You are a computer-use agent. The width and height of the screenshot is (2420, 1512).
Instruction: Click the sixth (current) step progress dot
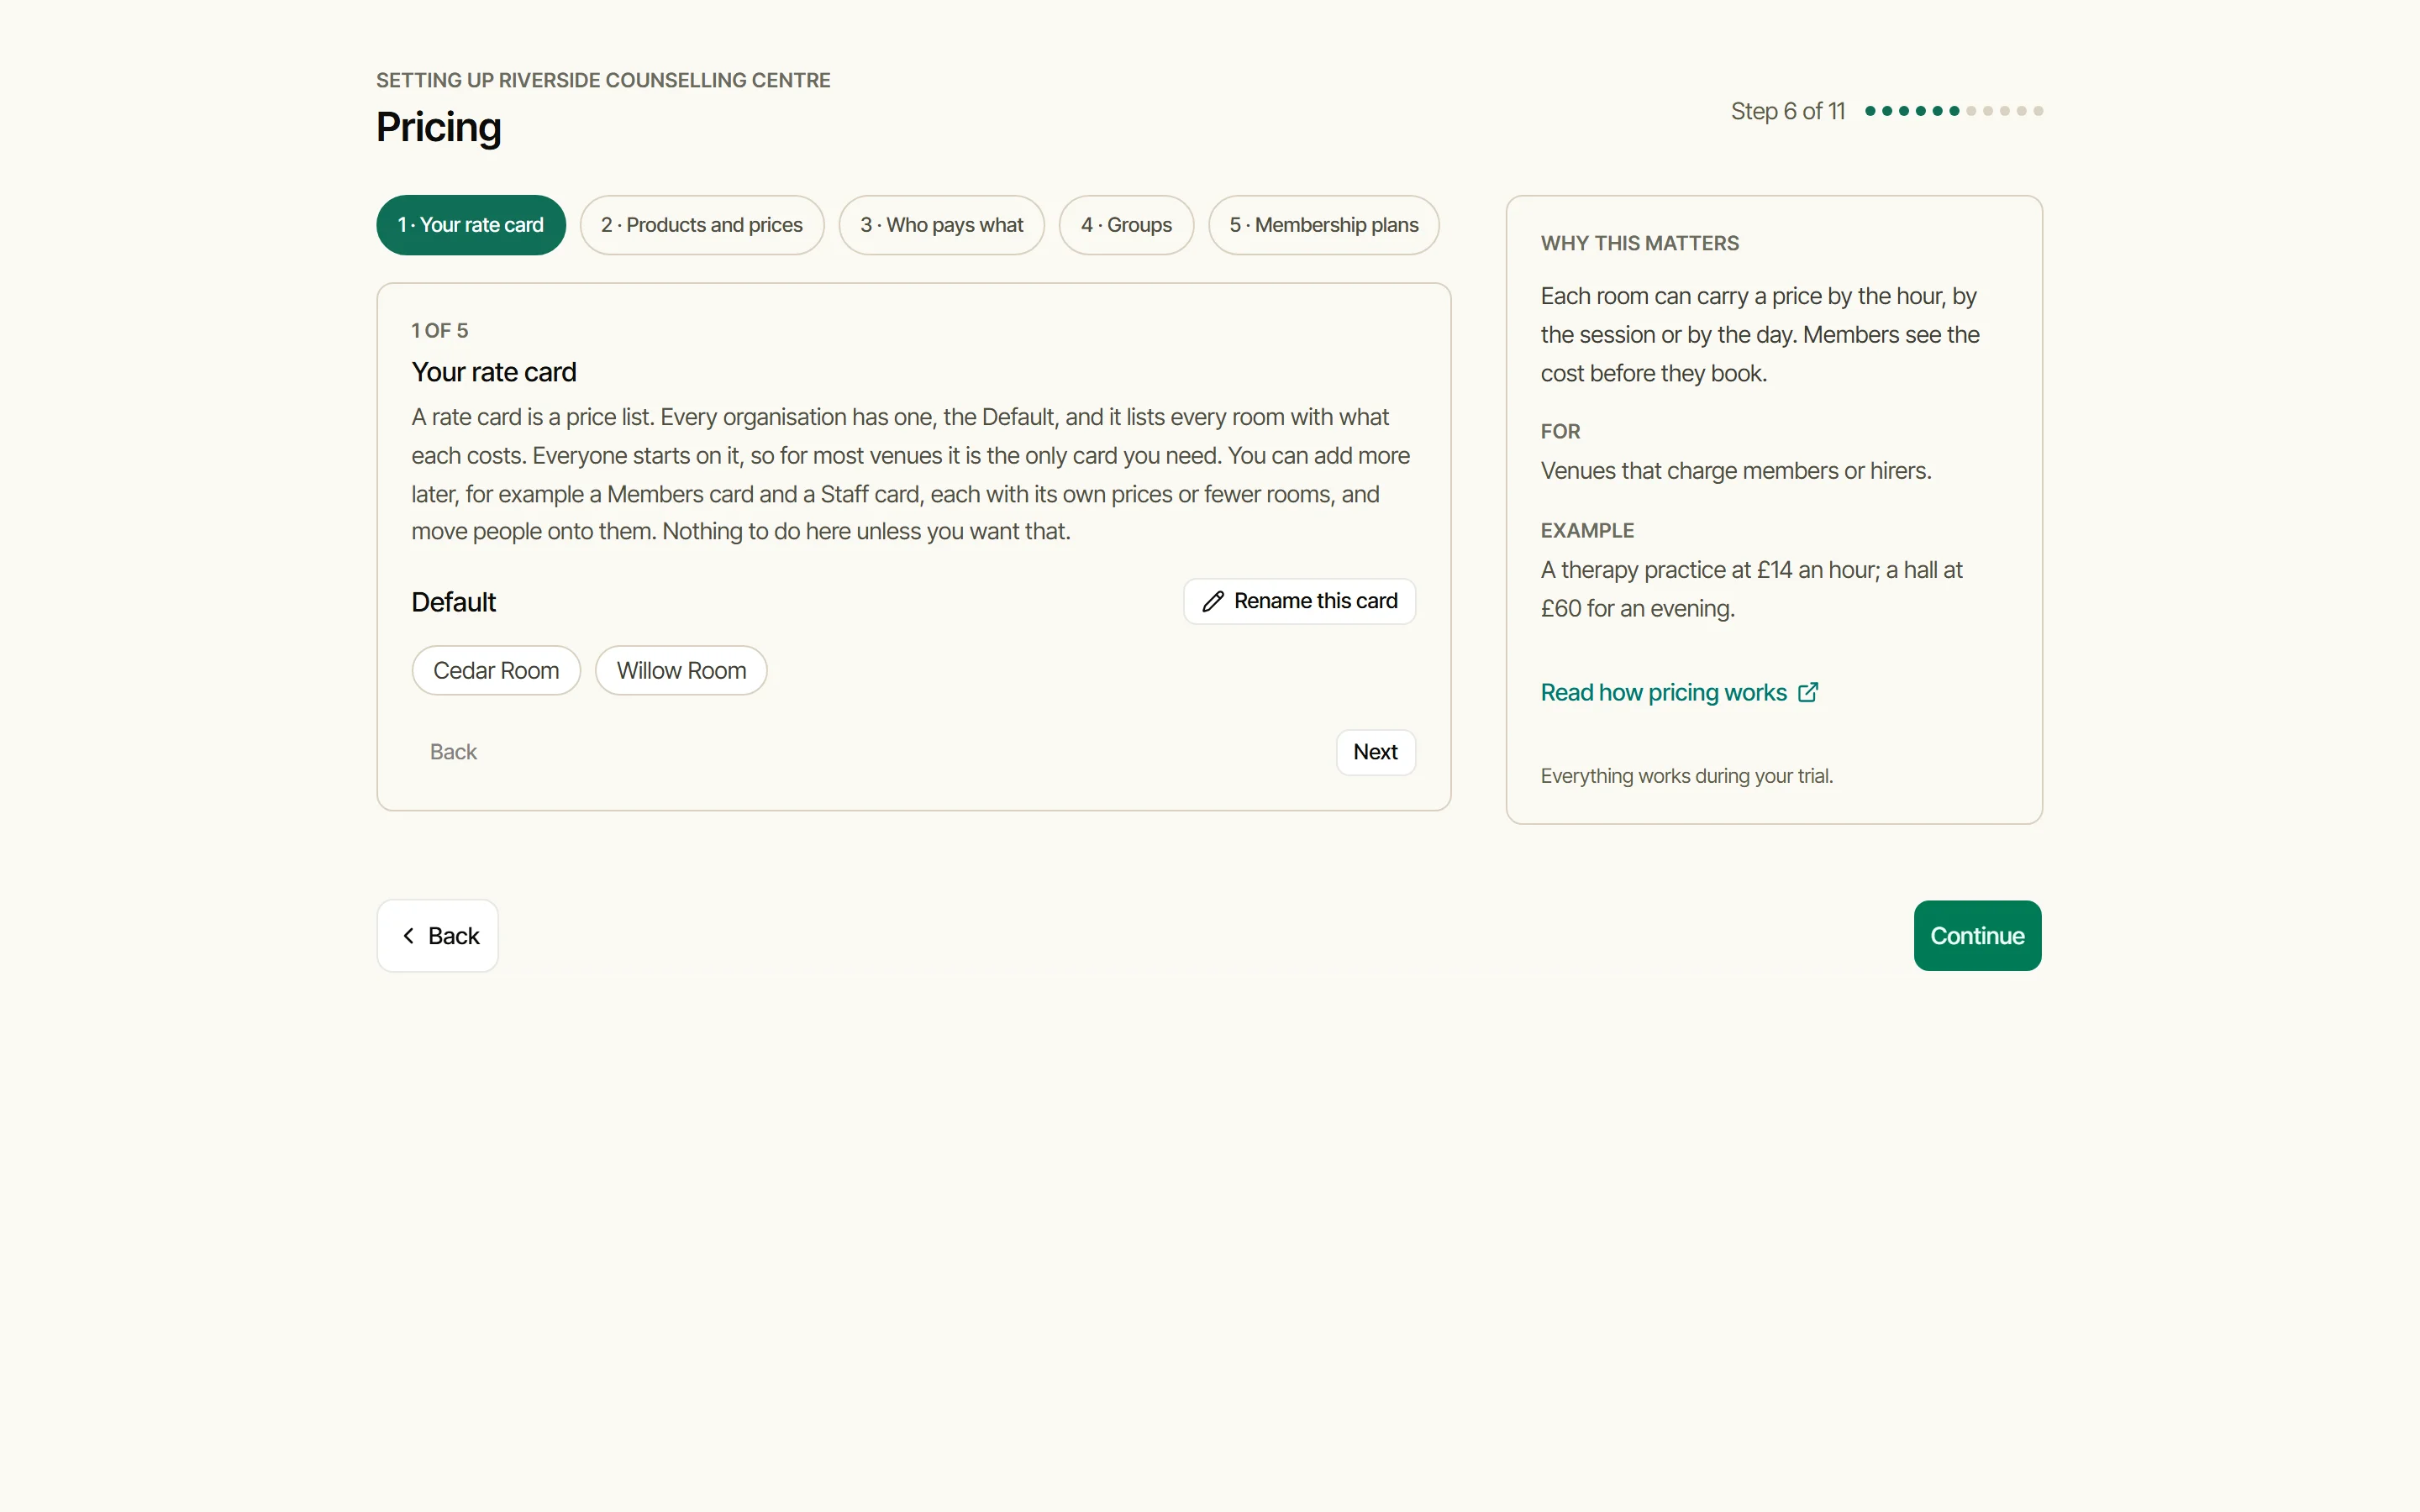[x=1954, y=111]
